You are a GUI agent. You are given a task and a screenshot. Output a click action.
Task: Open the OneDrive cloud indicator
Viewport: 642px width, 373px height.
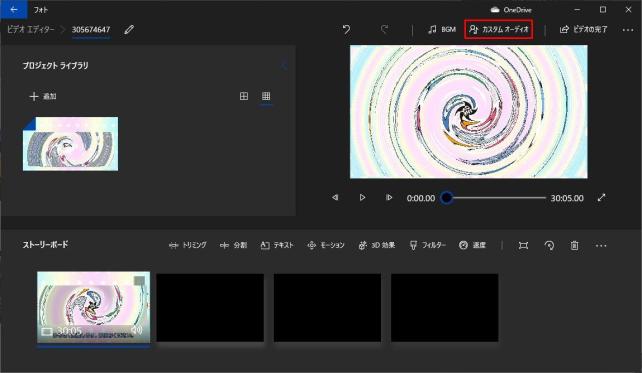pos(511,9)
